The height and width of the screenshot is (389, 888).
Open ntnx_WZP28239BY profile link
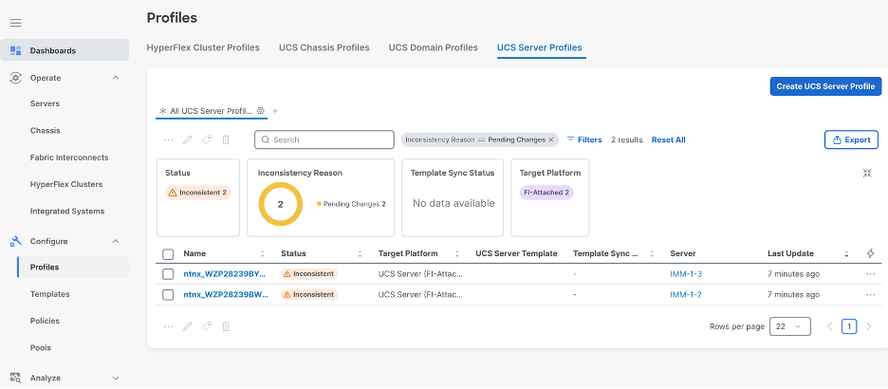coord(225,274)
